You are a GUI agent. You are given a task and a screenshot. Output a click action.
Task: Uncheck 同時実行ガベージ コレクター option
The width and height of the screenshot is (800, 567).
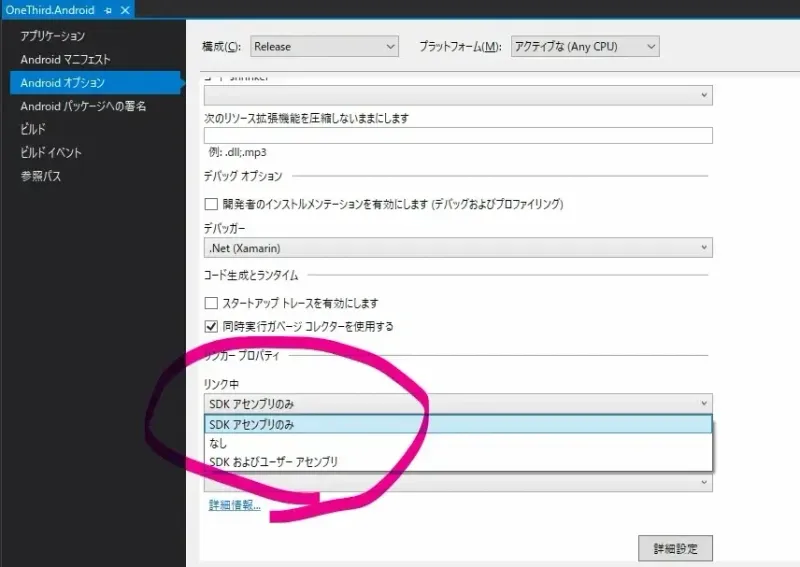(x=211, y=326)
